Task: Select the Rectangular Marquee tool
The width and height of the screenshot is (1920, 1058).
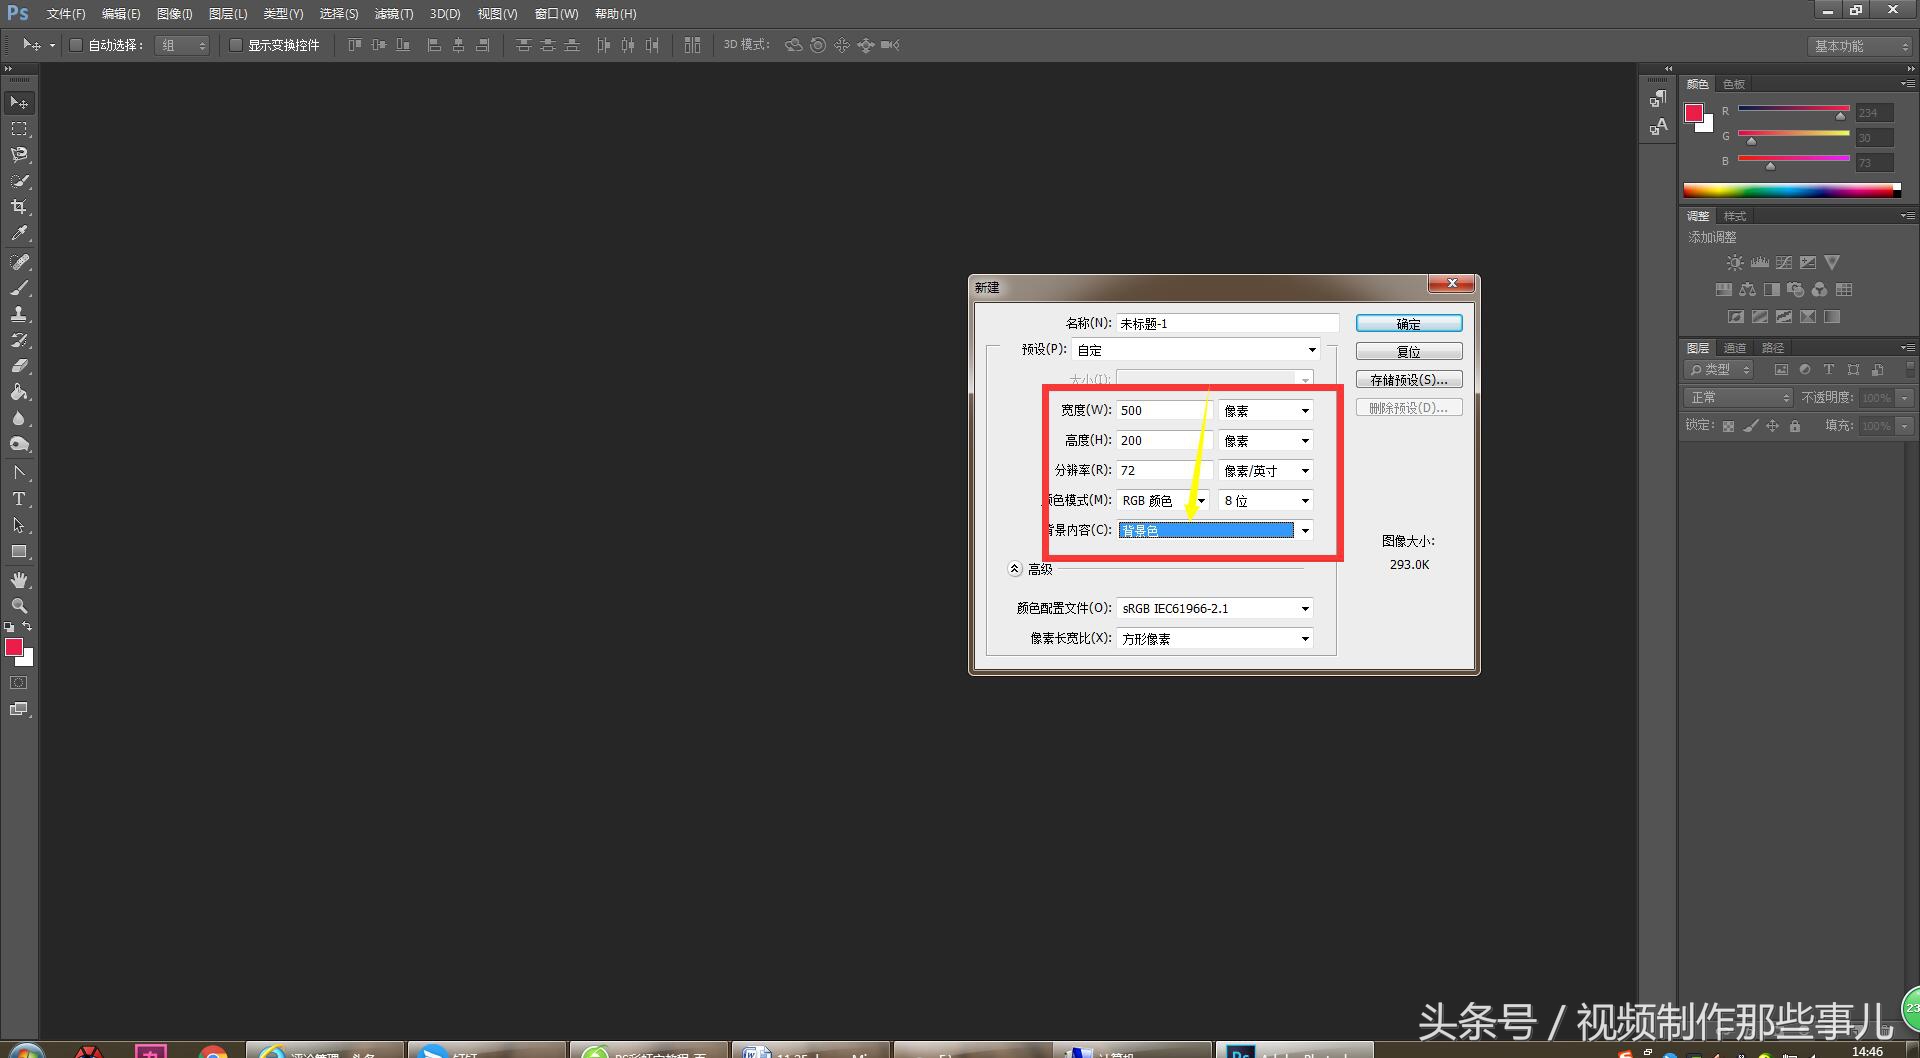Action: click(19, 129)
